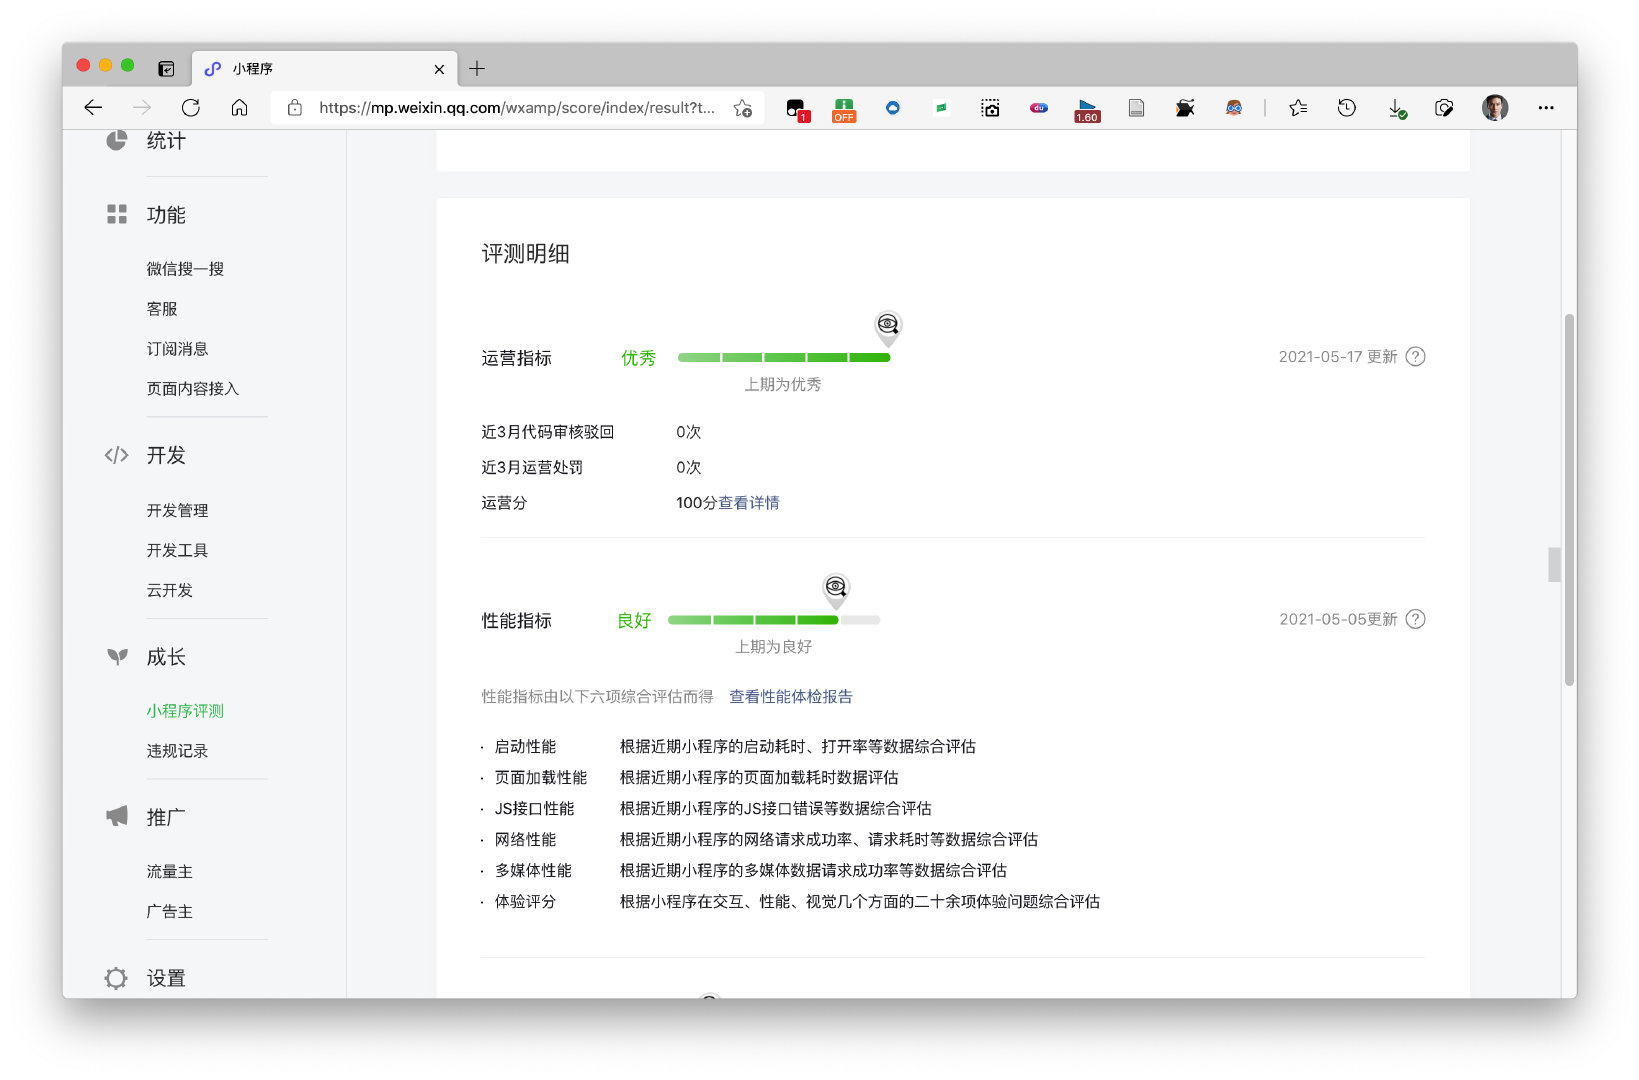Click the eye marker above 运营指标 bar

pyautogui.click(x=887, y=327)
